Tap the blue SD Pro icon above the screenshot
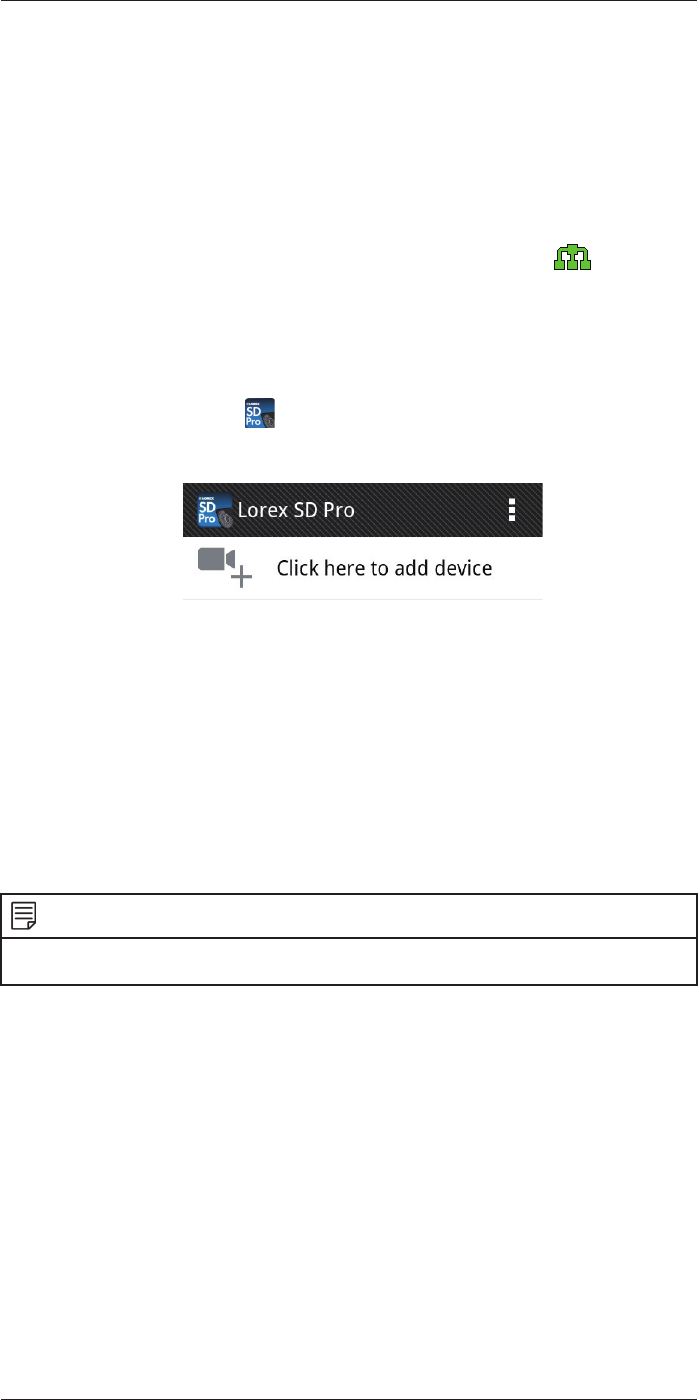The height and width of the screenshot is (1400, 698). [261, 414]
